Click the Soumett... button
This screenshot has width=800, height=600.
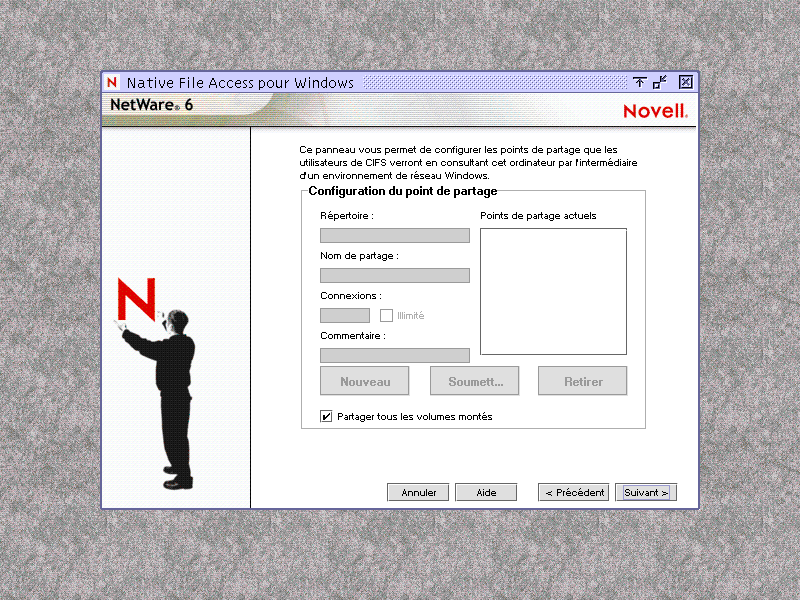pos(474,381)
